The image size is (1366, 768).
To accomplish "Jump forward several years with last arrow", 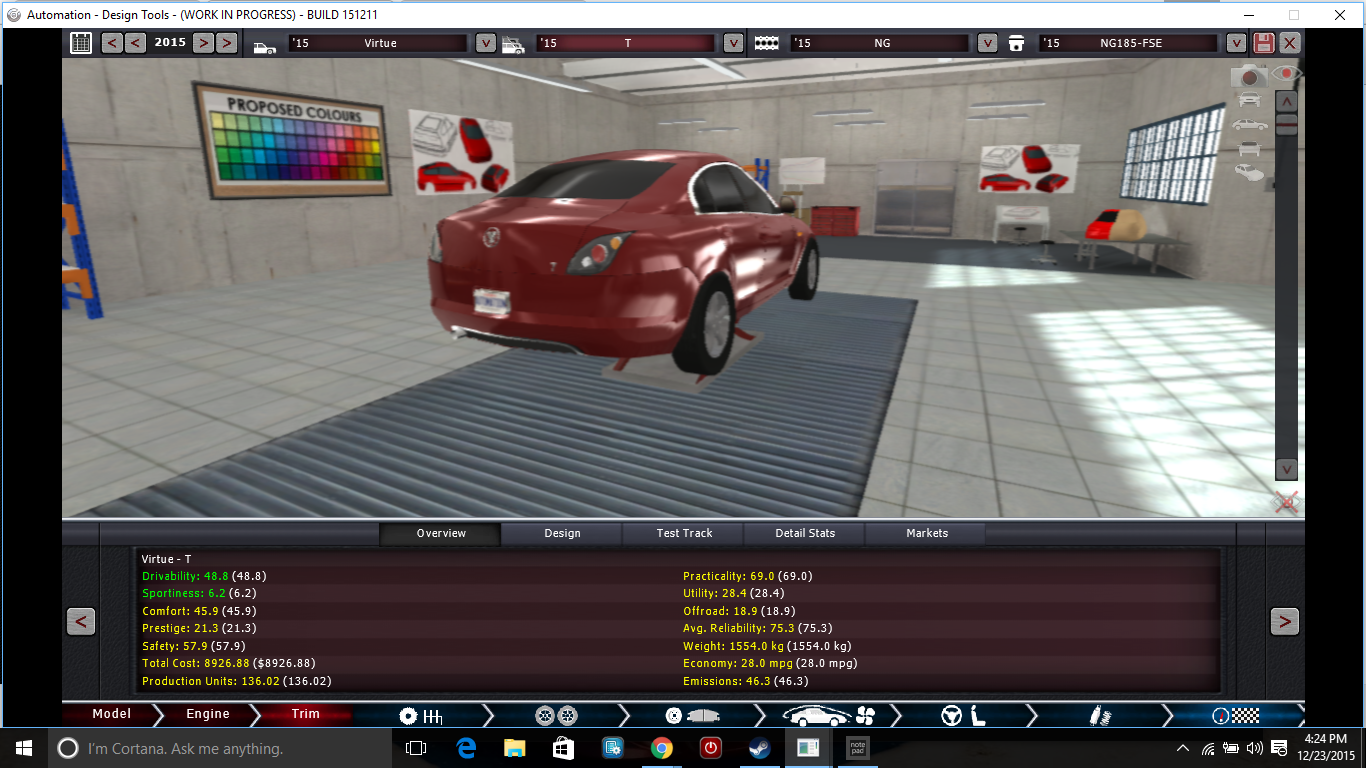I will point(226,43).
